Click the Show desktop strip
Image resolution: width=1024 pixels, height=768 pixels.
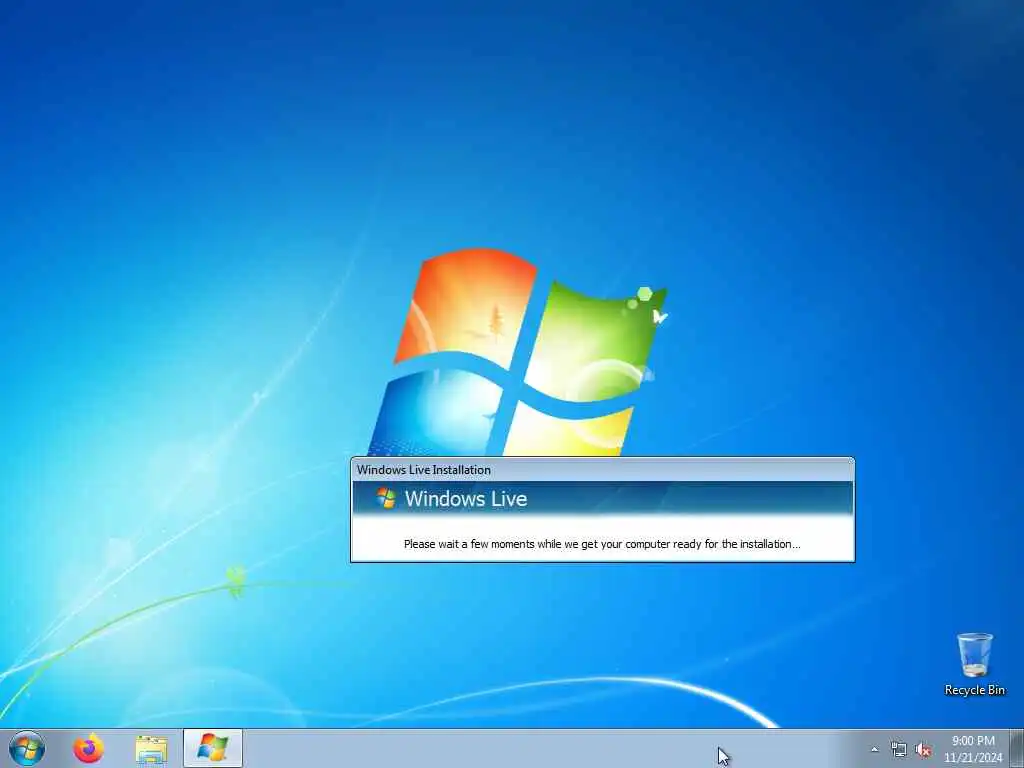point(1017,748)
